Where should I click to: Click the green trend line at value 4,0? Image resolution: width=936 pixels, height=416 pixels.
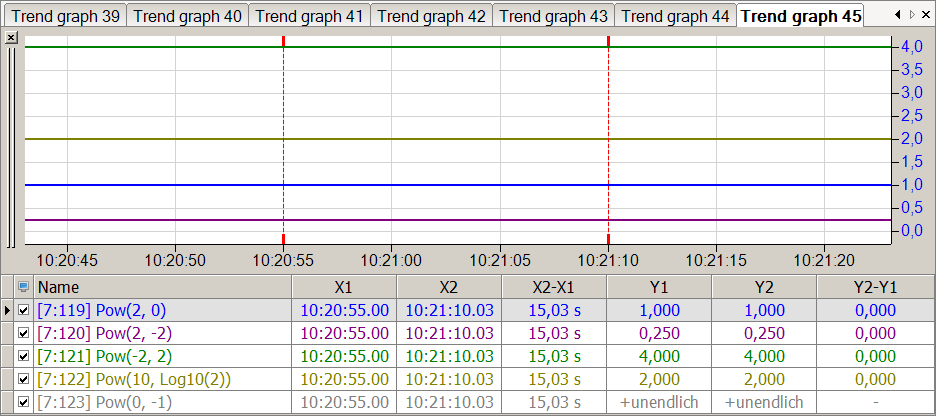(x=458, y=47)
